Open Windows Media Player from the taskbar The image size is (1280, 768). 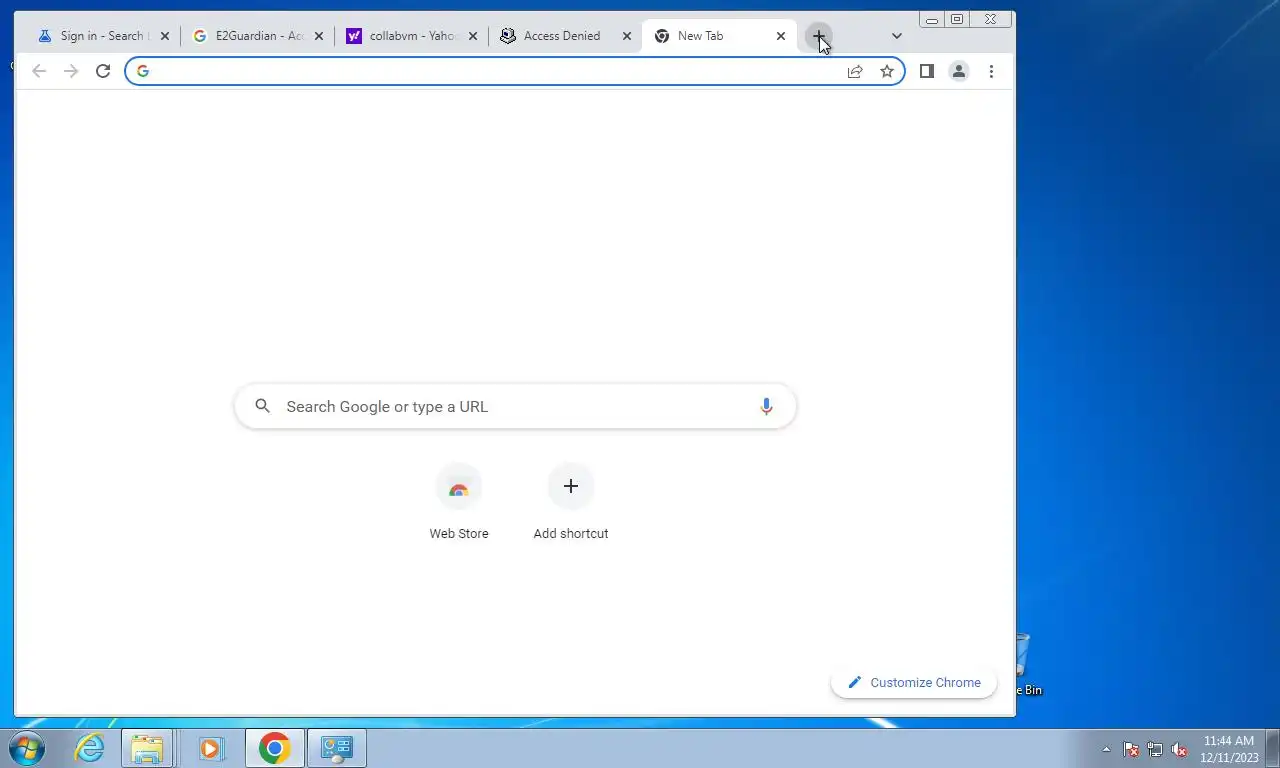pyautogui.click(x=210, y=748)
